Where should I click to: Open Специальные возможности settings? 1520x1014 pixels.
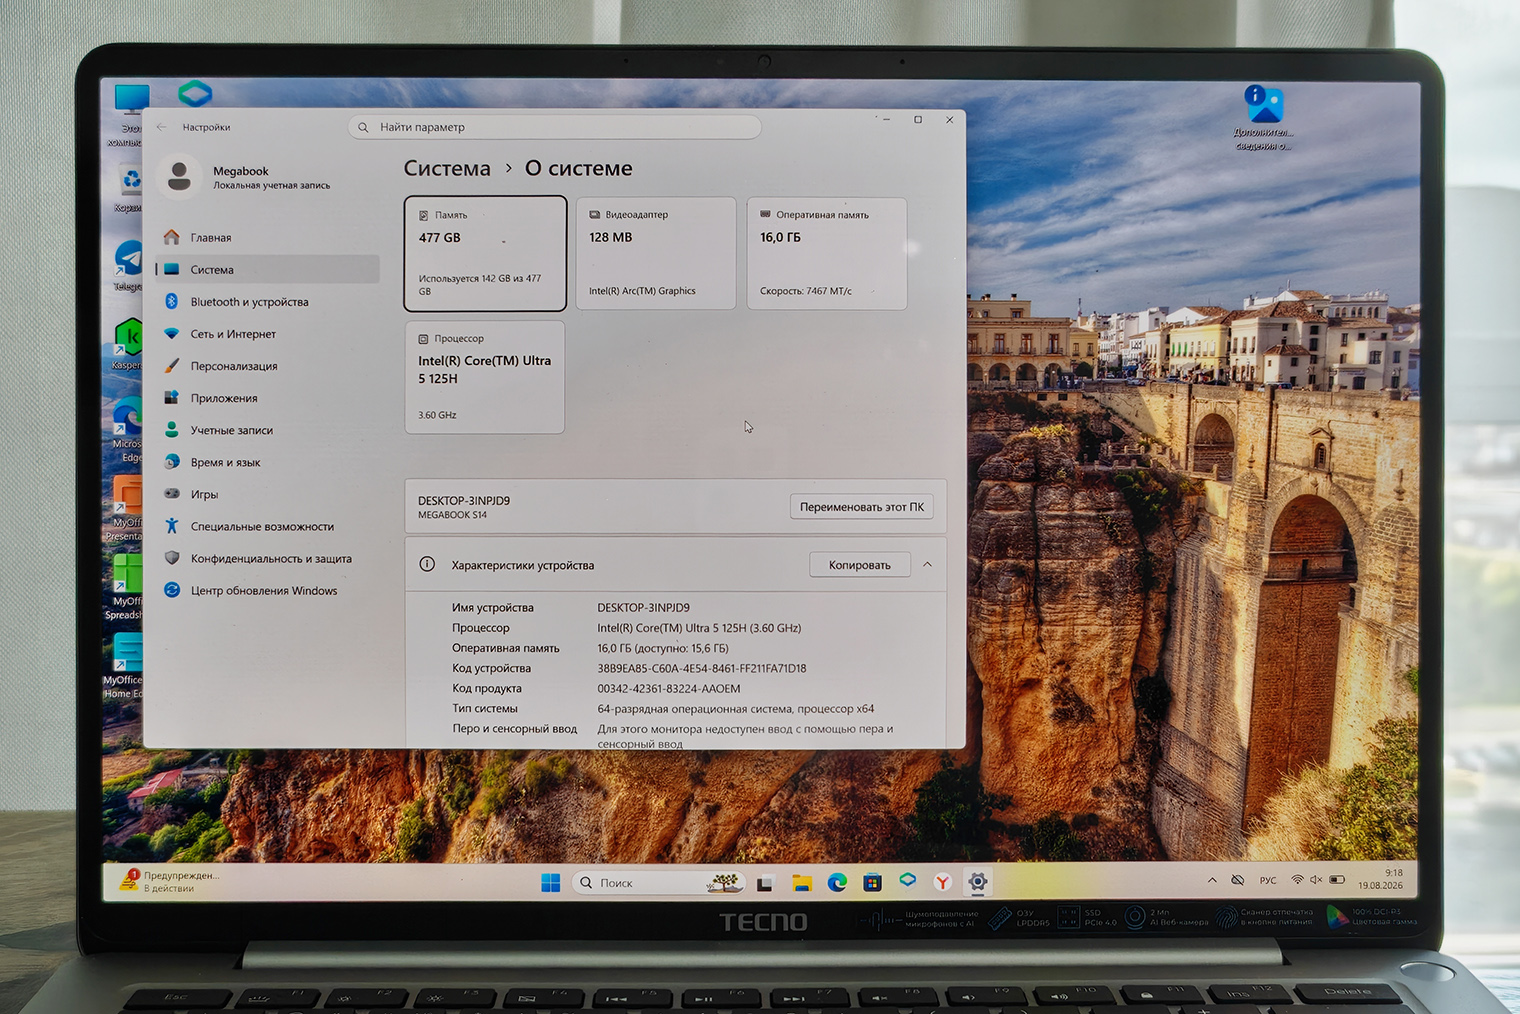coord(268,526)
